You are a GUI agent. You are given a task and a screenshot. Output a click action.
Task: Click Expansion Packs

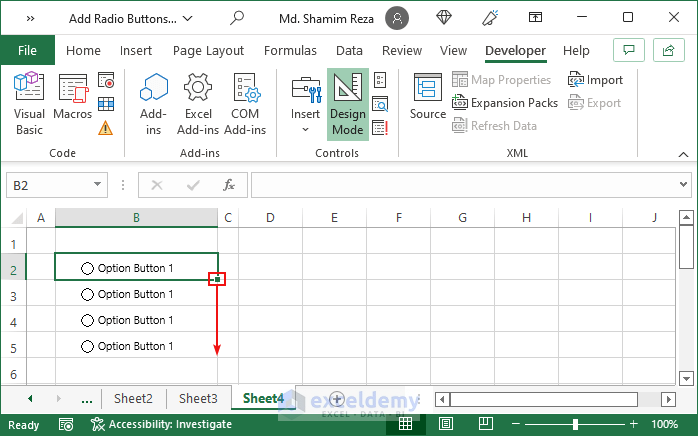505,103
